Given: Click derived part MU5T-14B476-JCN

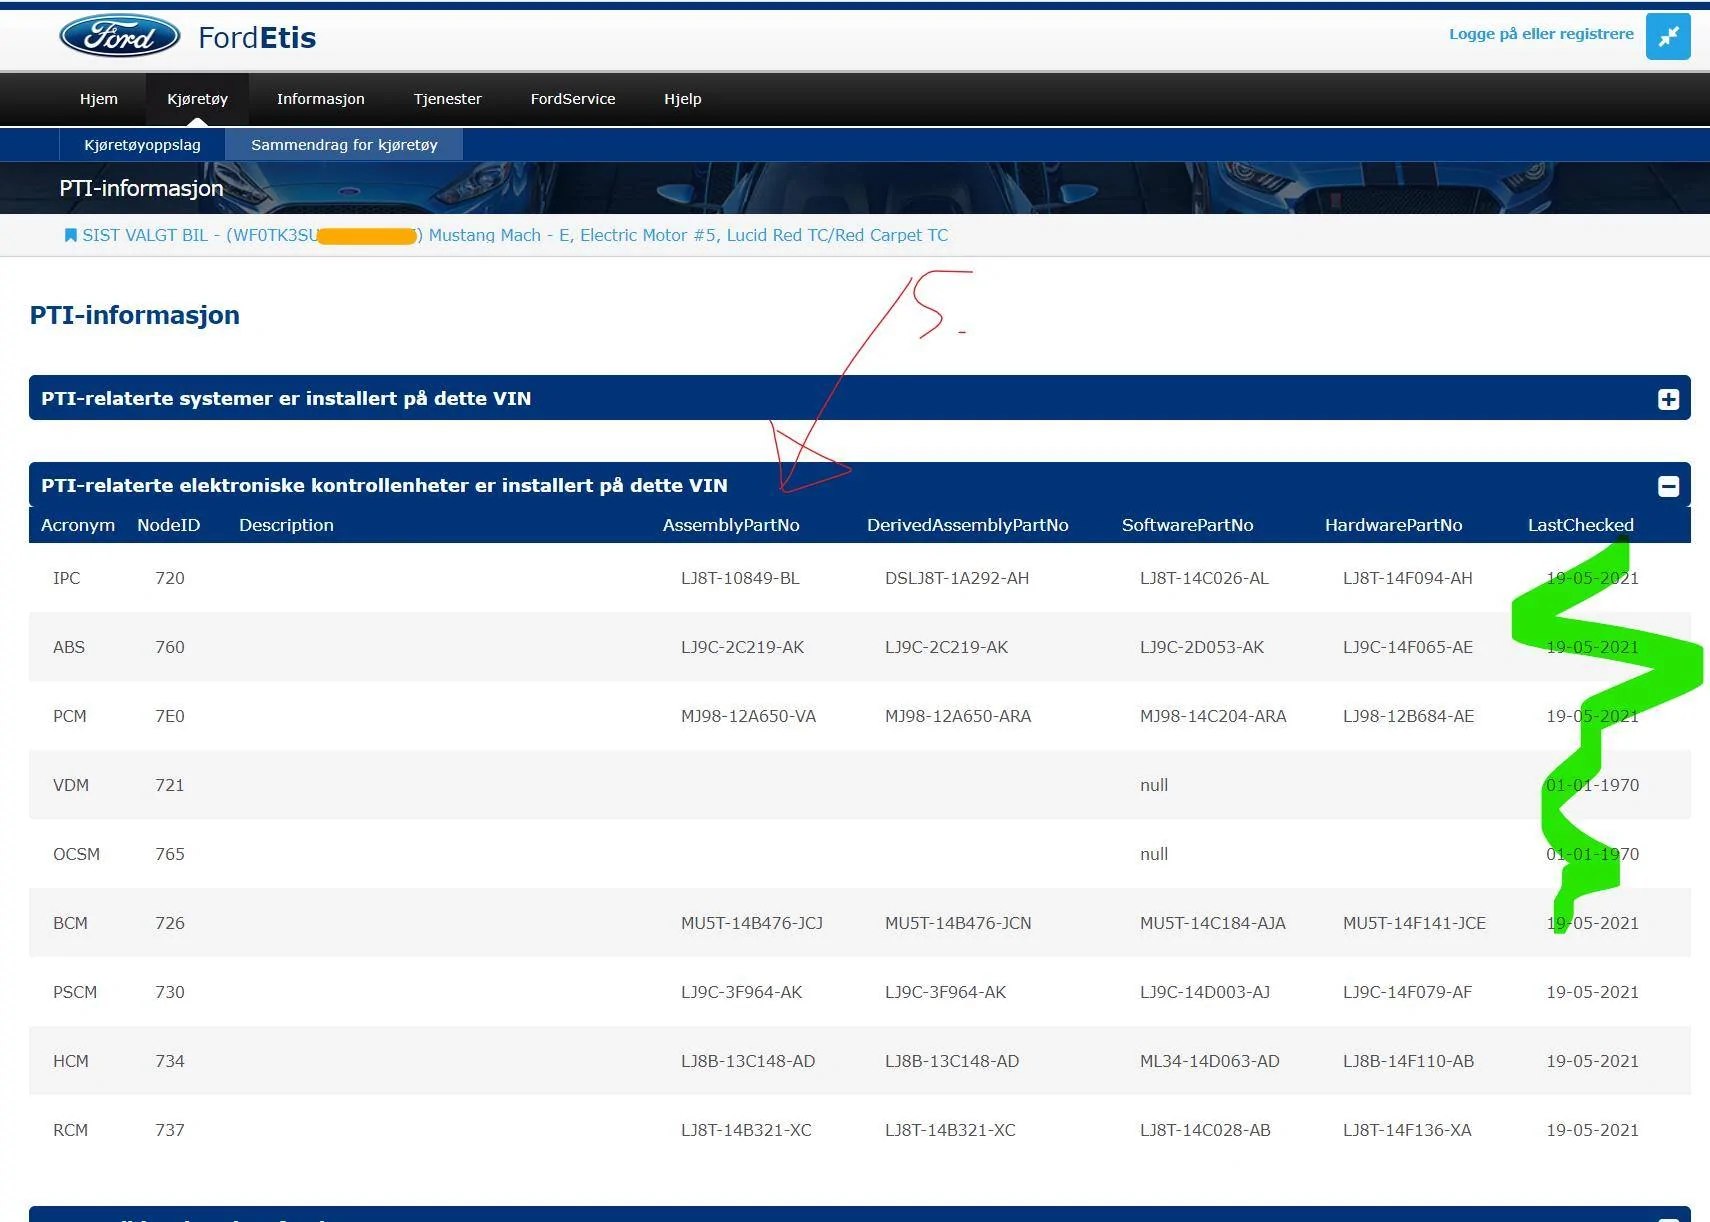Looking at the screenshot, I should click(958, 923).
